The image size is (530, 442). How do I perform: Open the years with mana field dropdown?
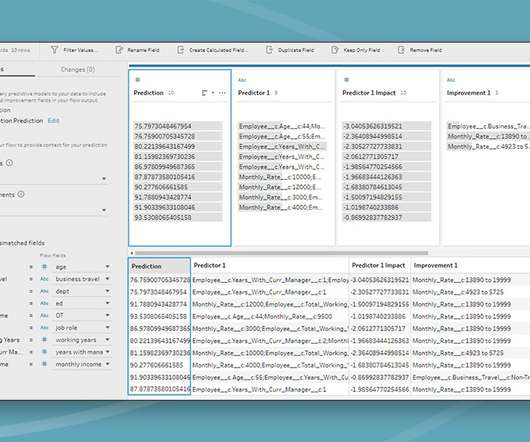[x=107, y=352]
